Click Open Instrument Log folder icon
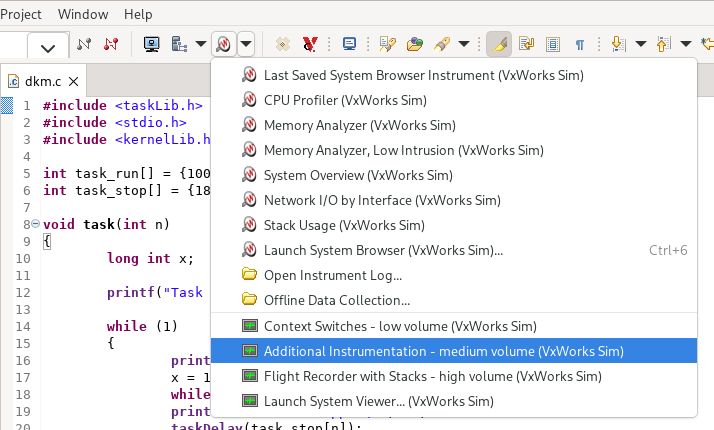Image resolution: width=714 pixels, height=430 pixels. pyautogui.click(x=250, y=275)
